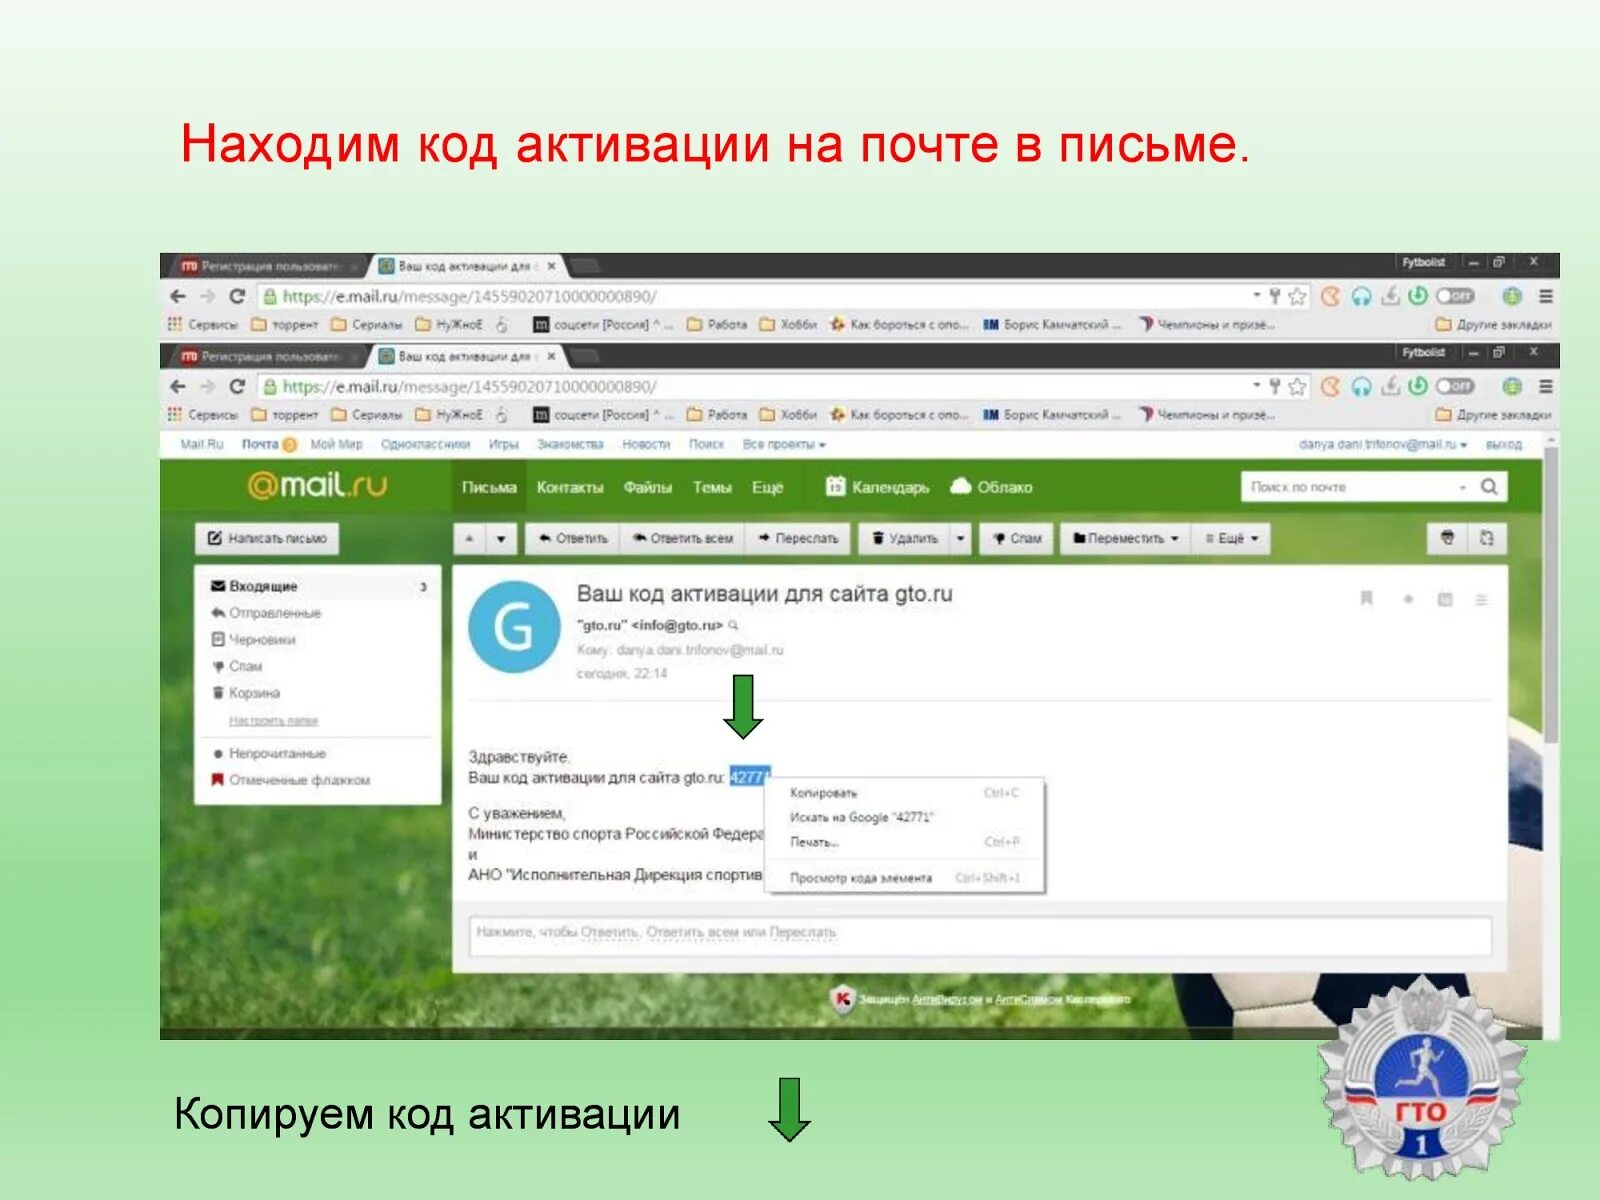Open Игры in portal bar

504,444
